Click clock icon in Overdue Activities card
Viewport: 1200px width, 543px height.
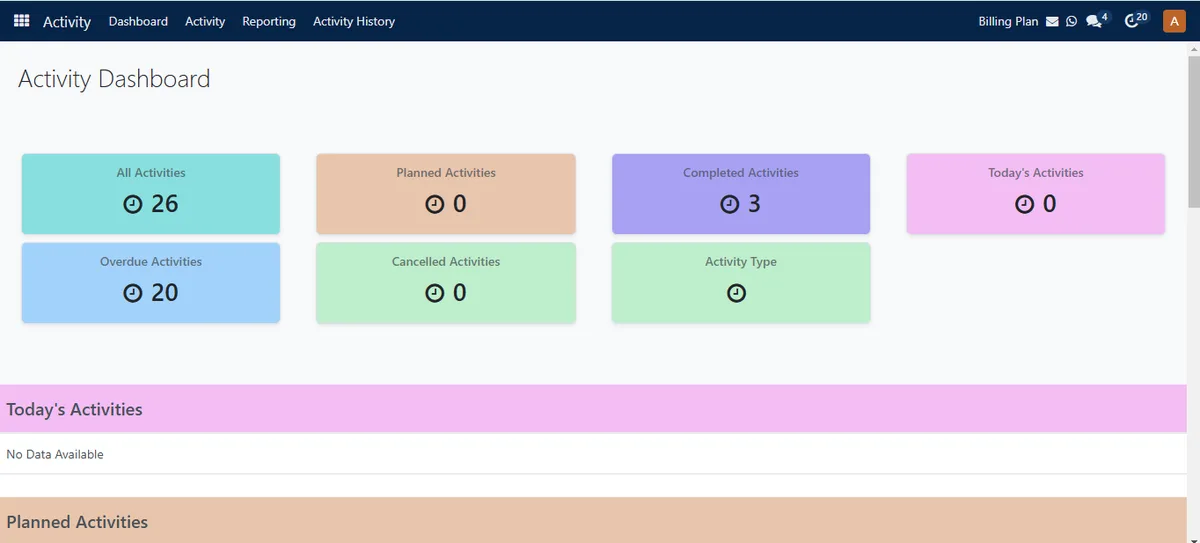(133, 293)
